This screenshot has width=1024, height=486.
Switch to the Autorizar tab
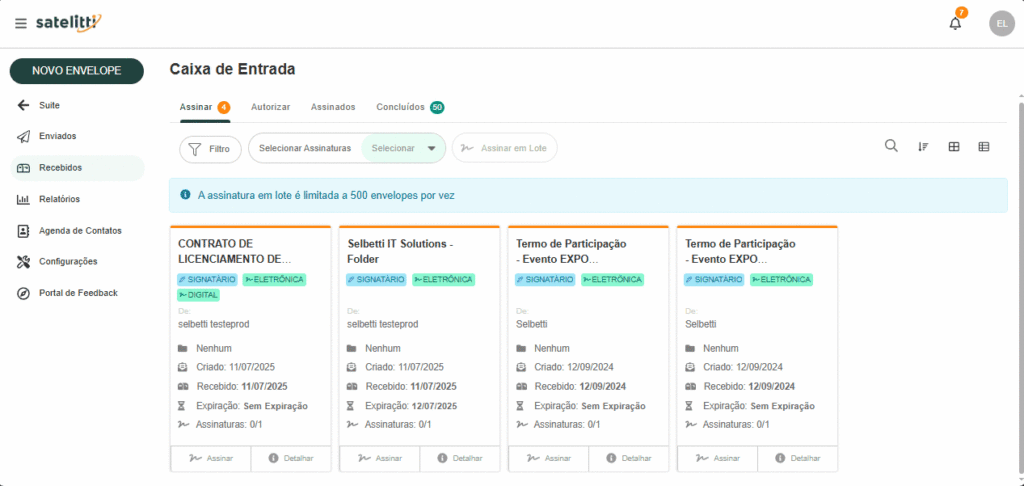270,107
